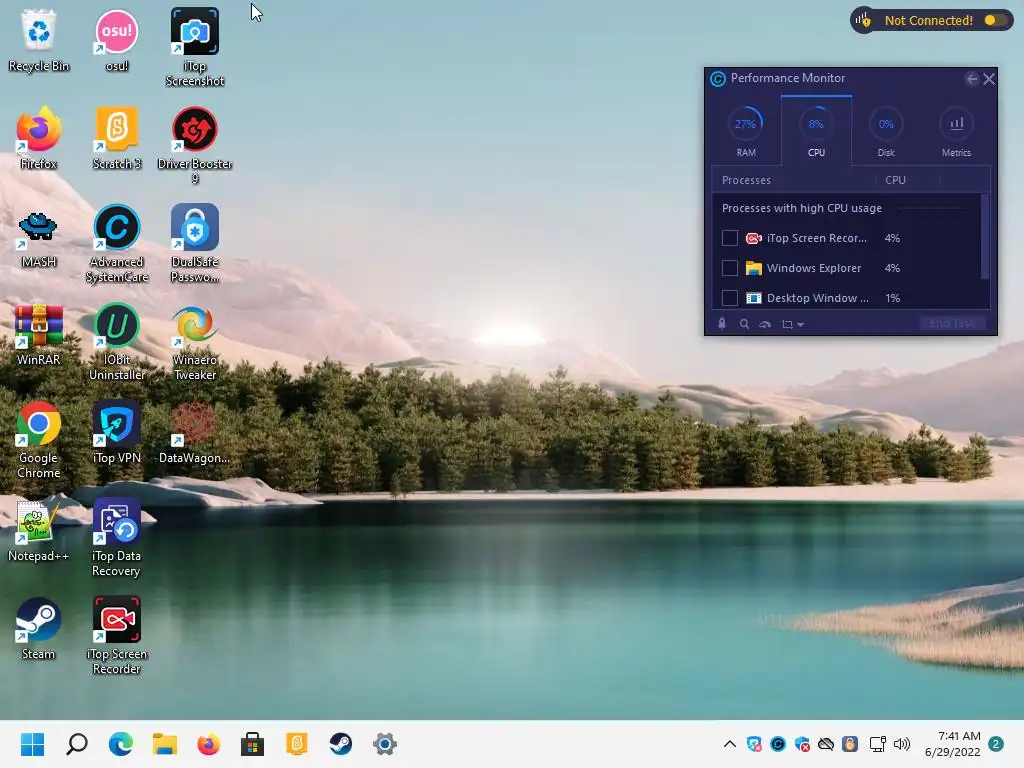
Task: Select the Google Chrome desktop shortcut
Action: click(39, 439)
